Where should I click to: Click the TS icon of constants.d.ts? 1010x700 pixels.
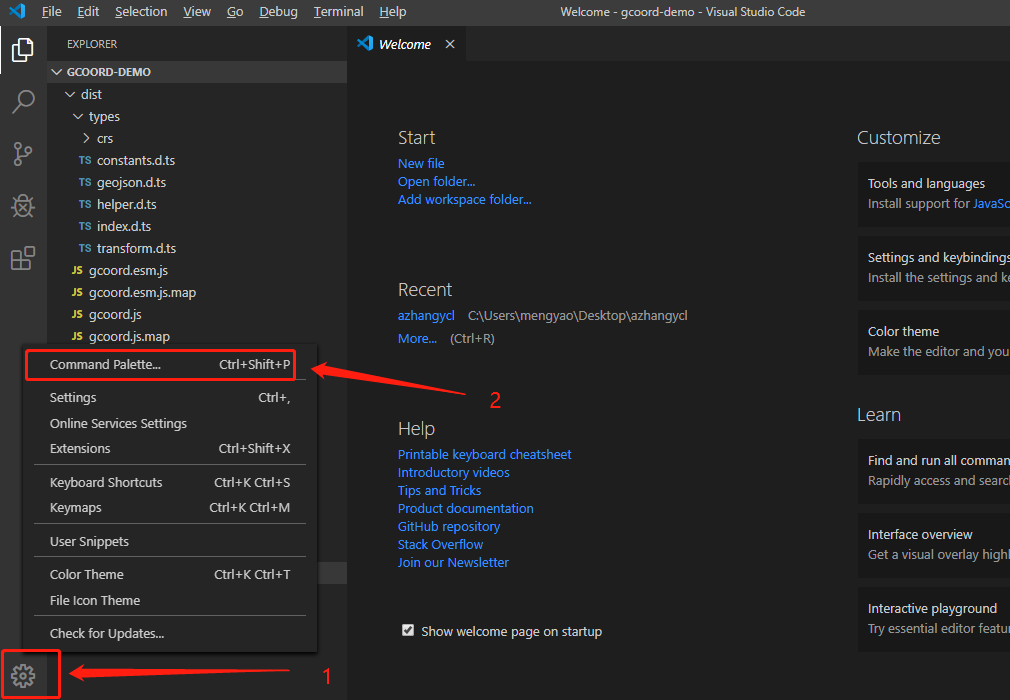point(84,160)
